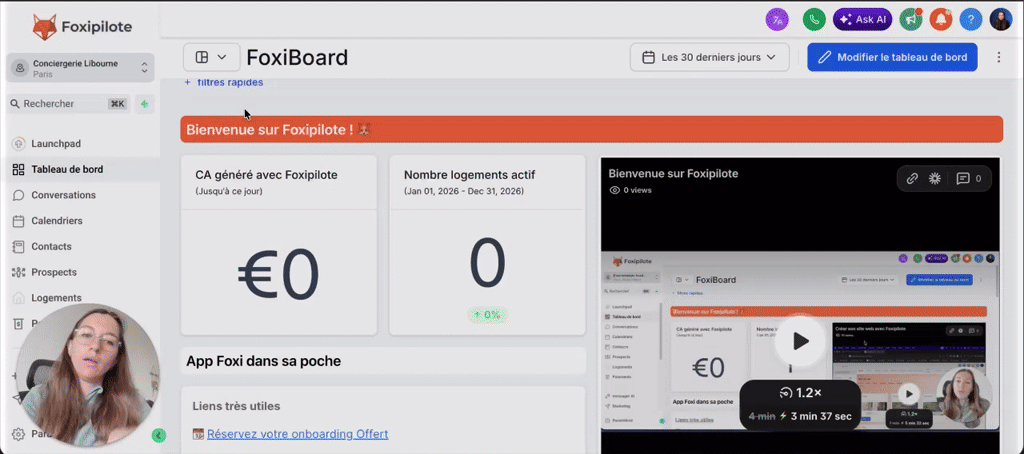The image size is (1024, 454).
Task: Open the green megaphone announcements icon
Action: coord(910,20)
